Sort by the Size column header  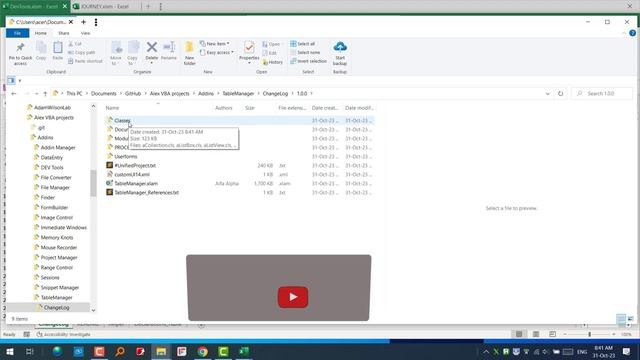[x=250, y=108]
